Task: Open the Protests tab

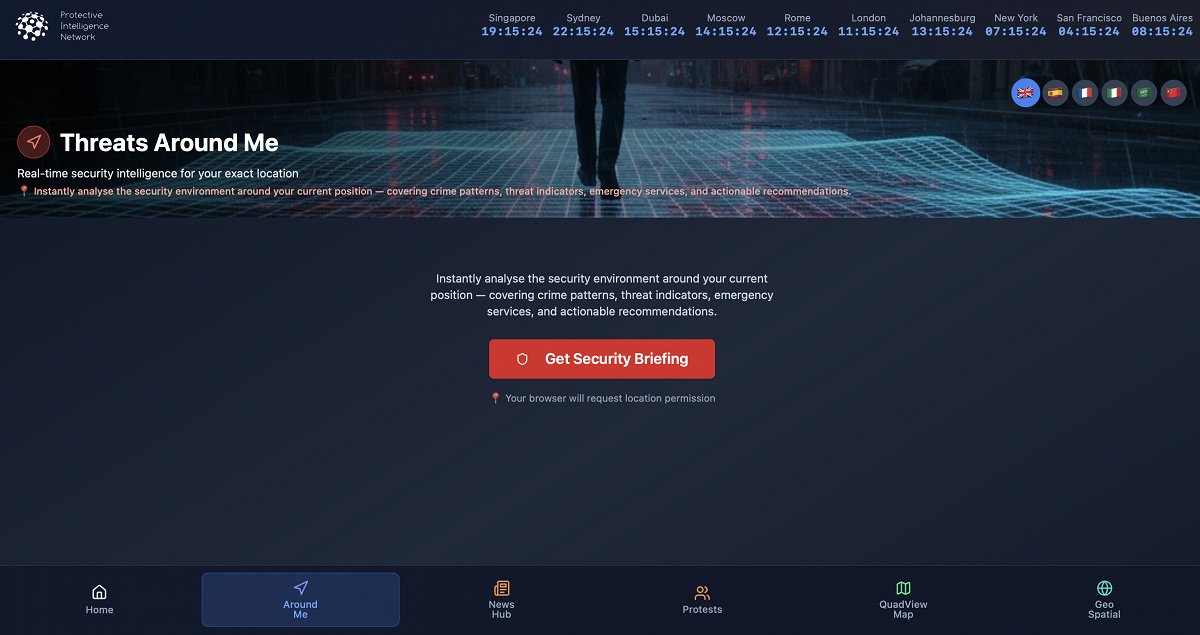Action: (702, 599)
